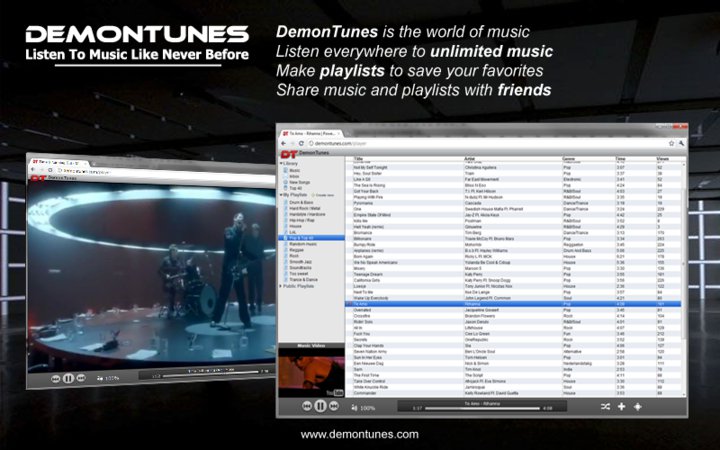
Task: Click the volume speaker icon in right player
Action: pyautogui.click(x=354, y=408)
